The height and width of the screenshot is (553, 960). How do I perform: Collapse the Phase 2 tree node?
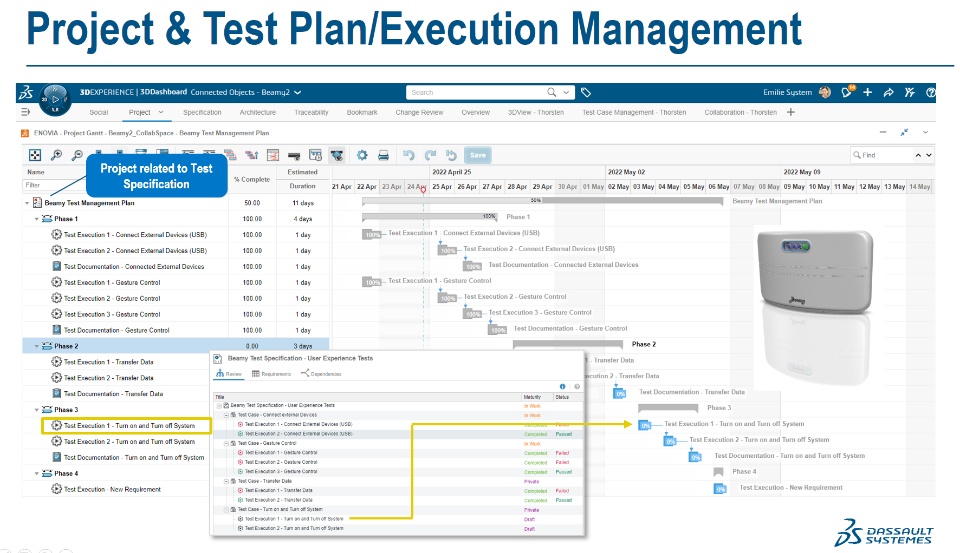click(37, 346)
